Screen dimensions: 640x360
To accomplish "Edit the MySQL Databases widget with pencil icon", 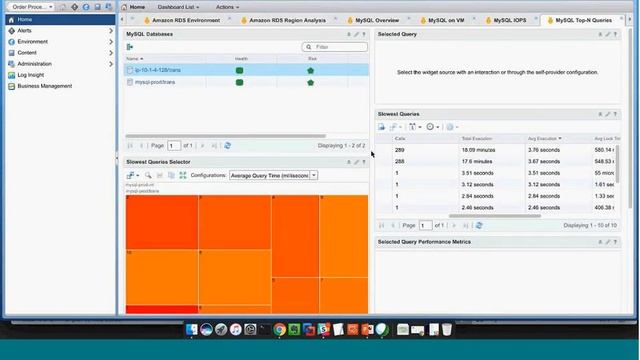I will [356, 34].
